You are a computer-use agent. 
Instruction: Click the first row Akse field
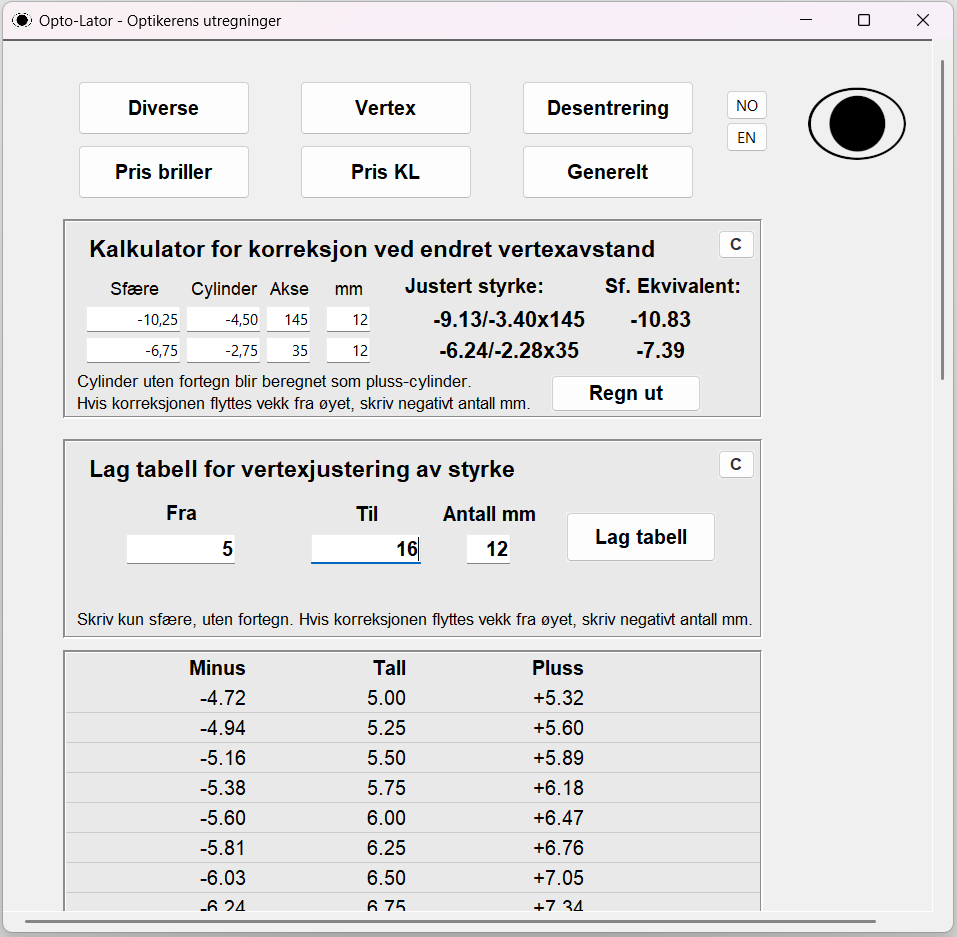pos(288,320)
